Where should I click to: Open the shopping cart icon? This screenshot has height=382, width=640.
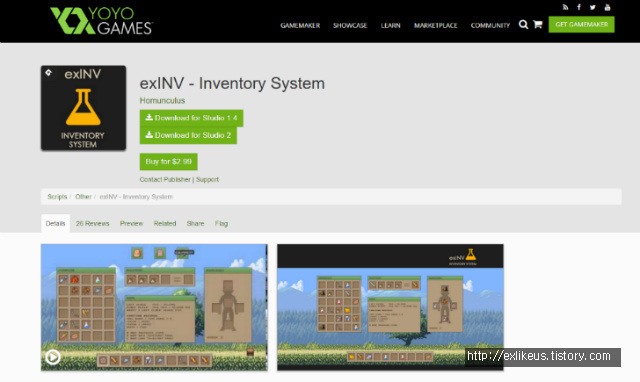pos(538,24)
